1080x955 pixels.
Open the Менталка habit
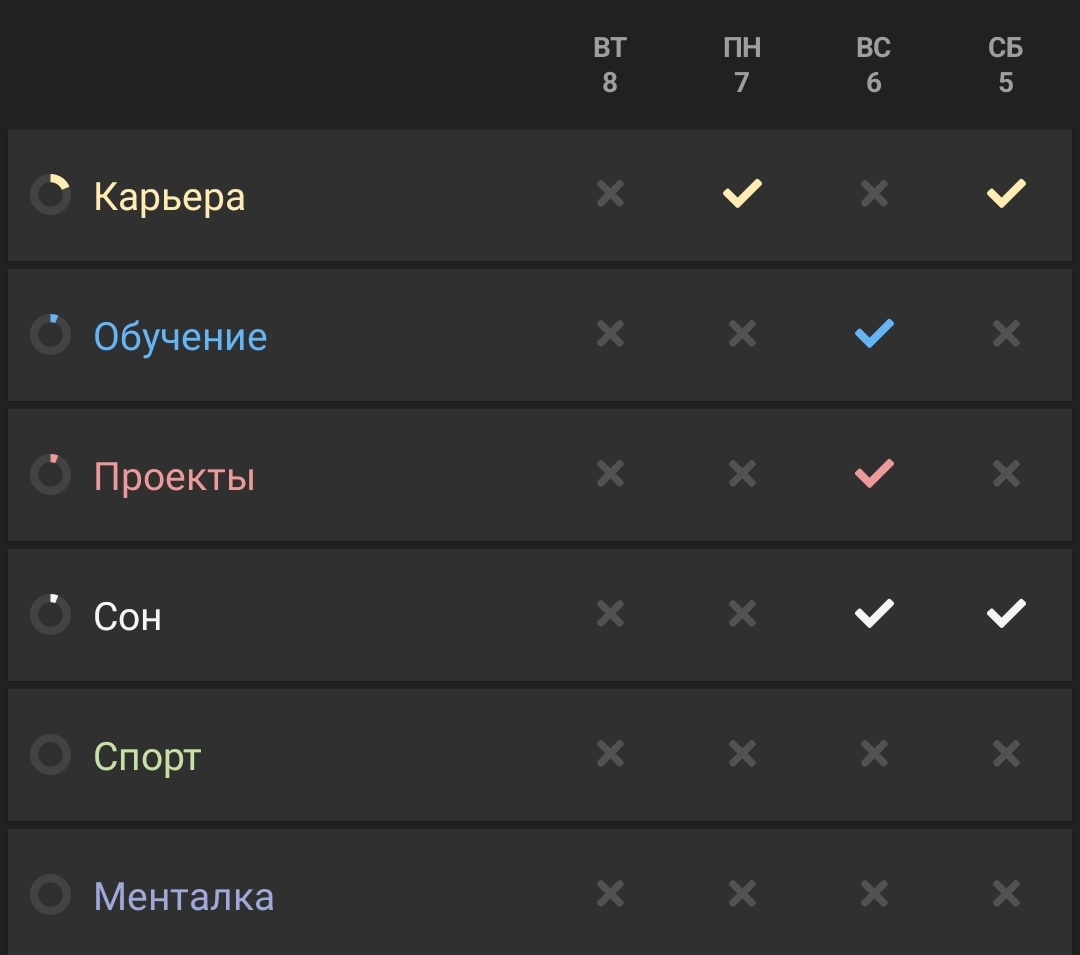pos(183,897)
